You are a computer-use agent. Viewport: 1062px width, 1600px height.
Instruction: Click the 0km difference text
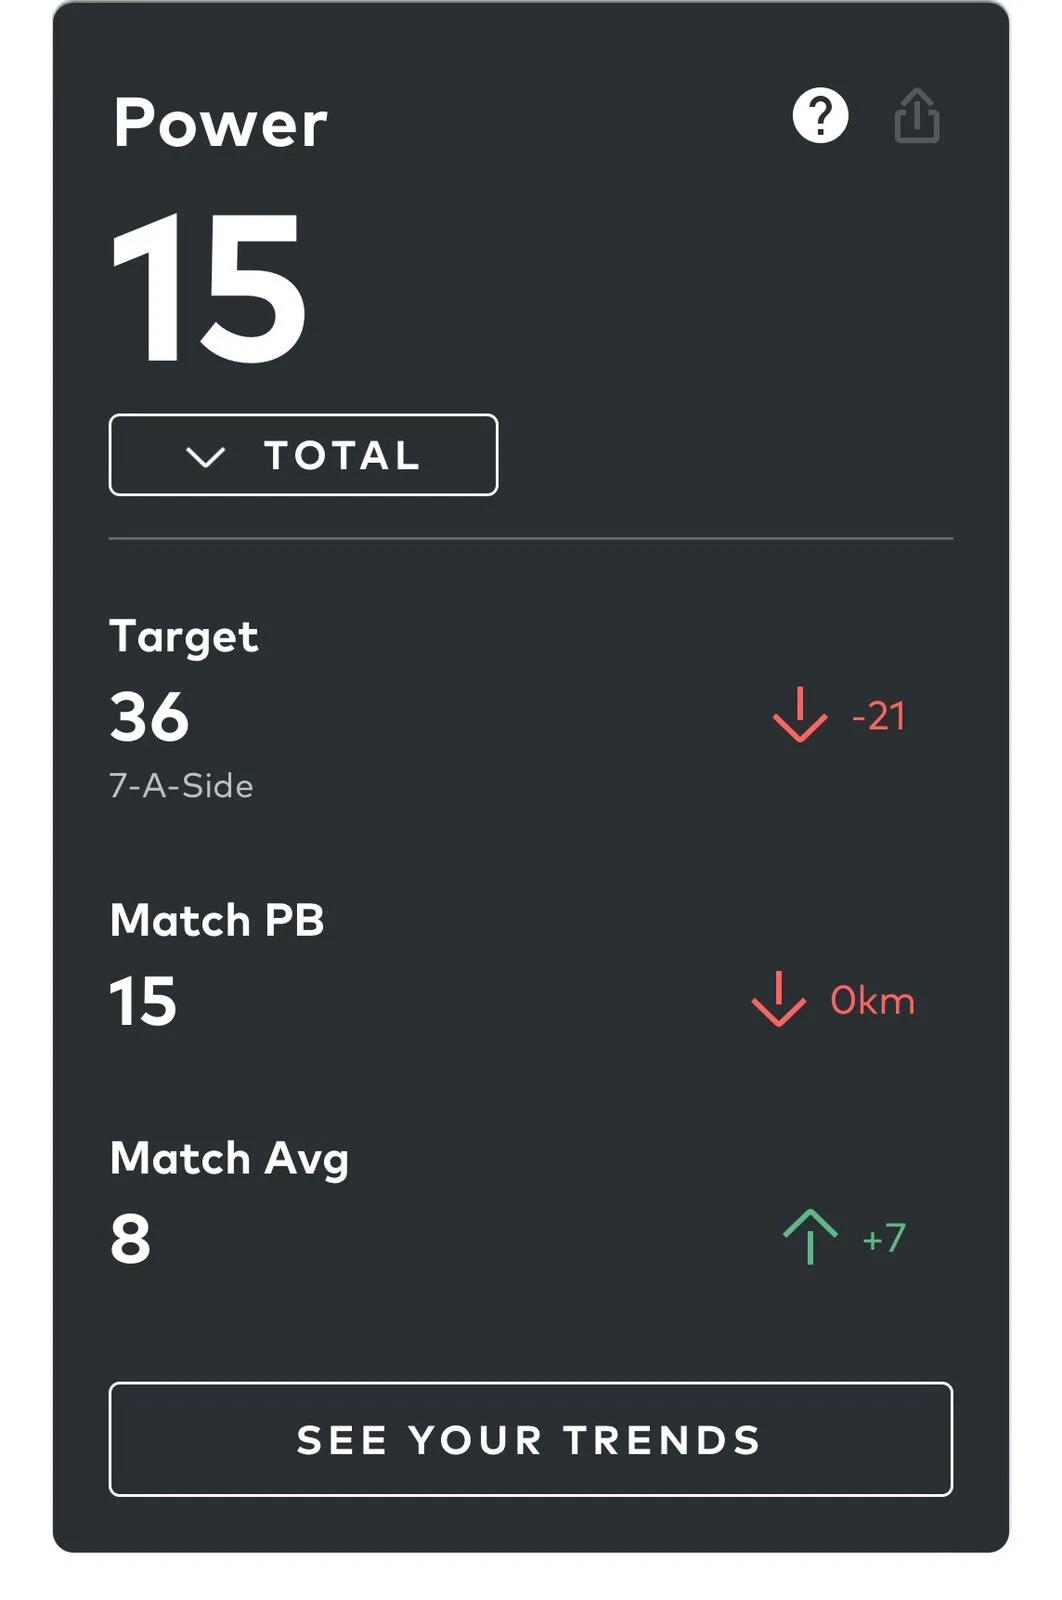tap(872, 1000)
